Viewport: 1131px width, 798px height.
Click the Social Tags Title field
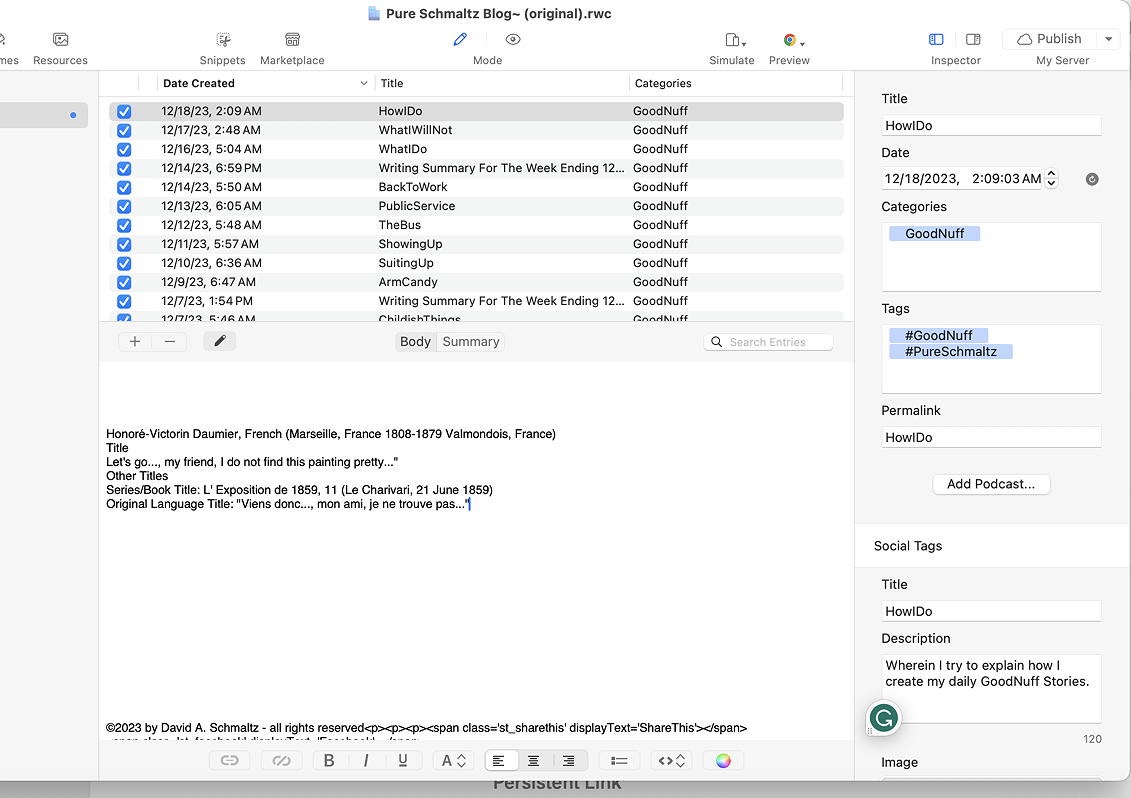(x=991, y=611)
